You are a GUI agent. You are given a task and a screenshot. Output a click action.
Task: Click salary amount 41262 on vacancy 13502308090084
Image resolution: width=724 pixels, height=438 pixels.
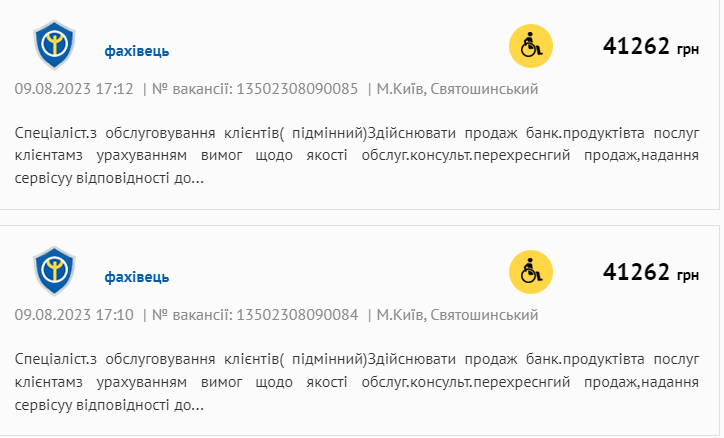(636, 272)
